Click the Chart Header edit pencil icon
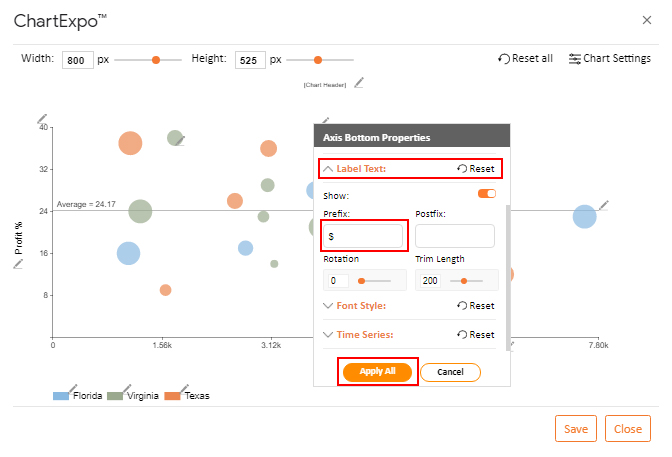672x457 pixels. (x=359, y=83)
